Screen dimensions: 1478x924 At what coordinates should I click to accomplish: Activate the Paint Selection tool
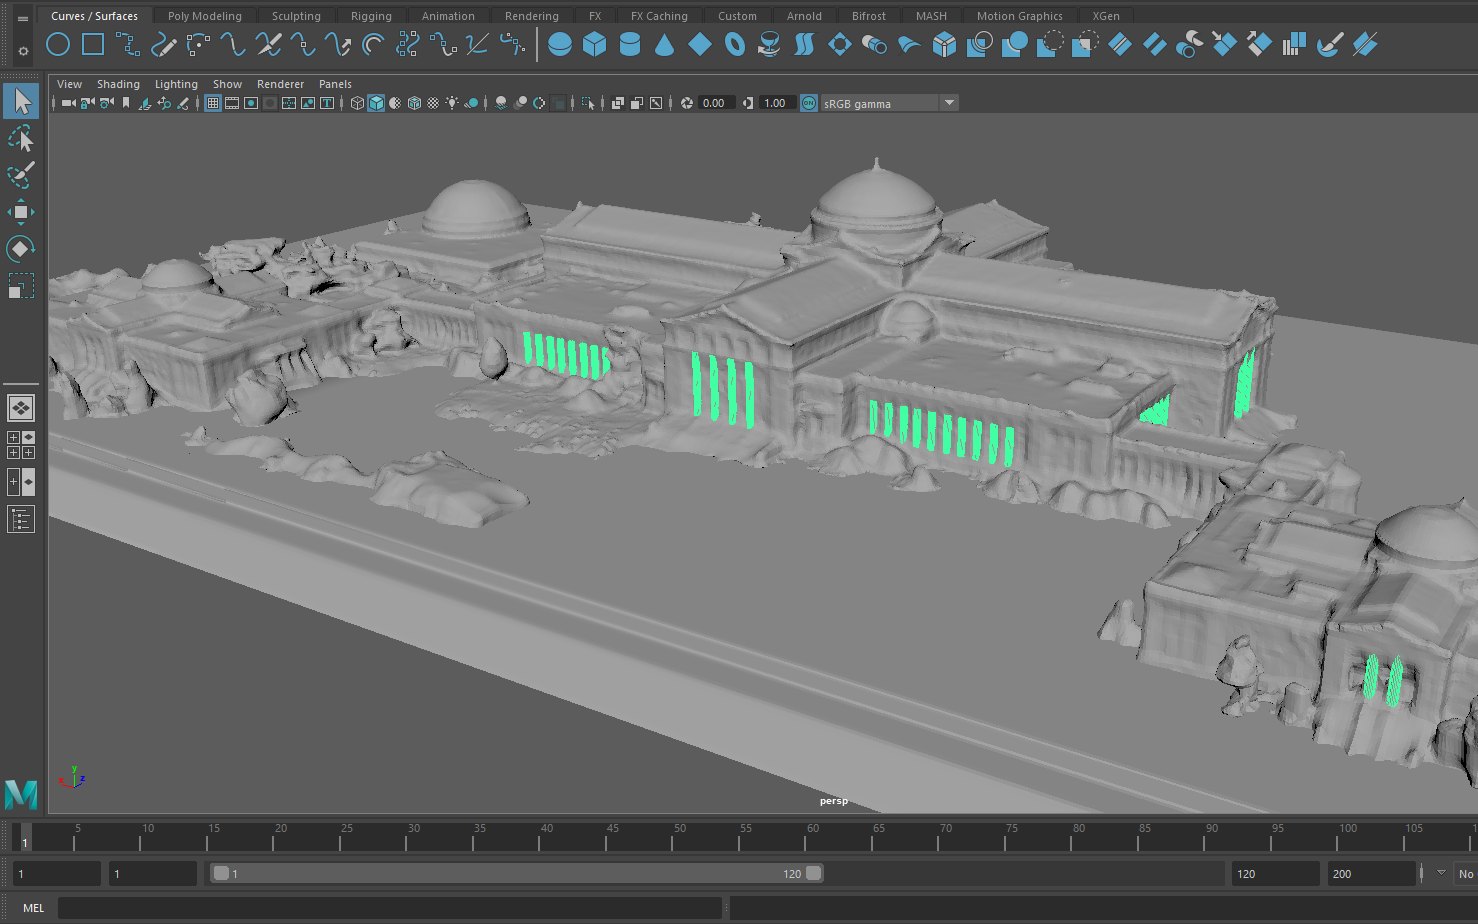click(x=21, y=175)
